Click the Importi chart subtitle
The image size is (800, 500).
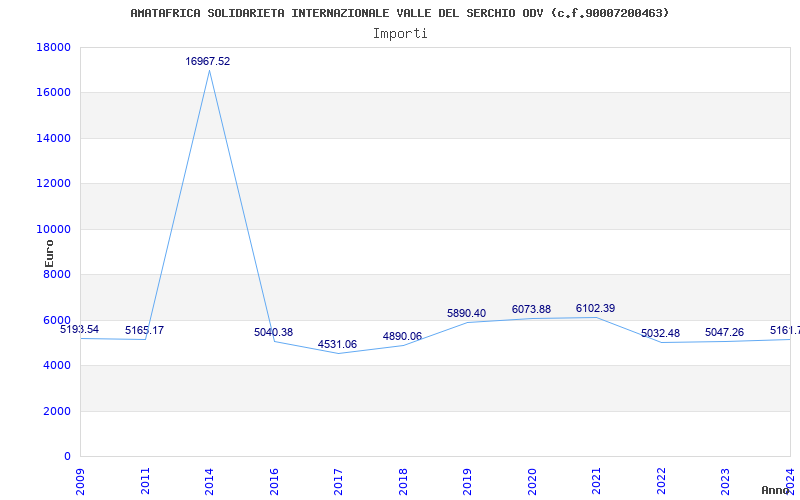point(400,33)
